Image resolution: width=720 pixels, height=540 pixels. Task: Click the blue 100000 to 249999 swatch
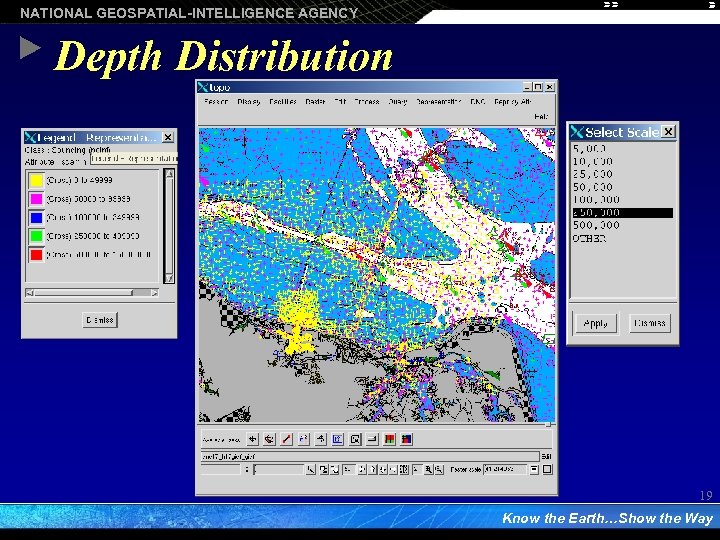click(x=36, y=217)
